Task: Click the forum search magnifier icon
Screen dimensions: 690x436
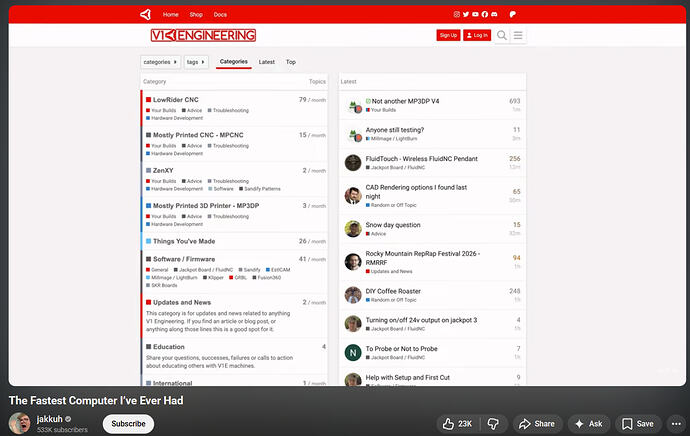Action: click(x=502, y=35)
